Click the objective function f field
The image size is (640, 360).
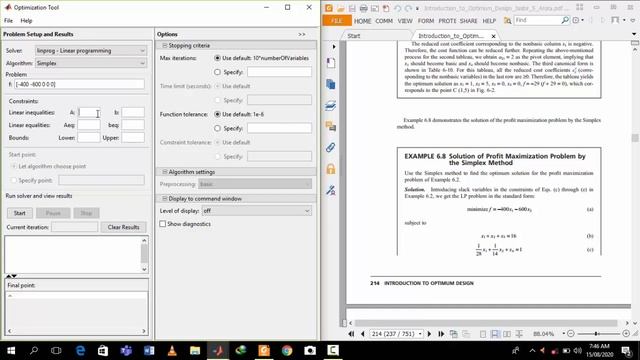click(x=79, y=84)
